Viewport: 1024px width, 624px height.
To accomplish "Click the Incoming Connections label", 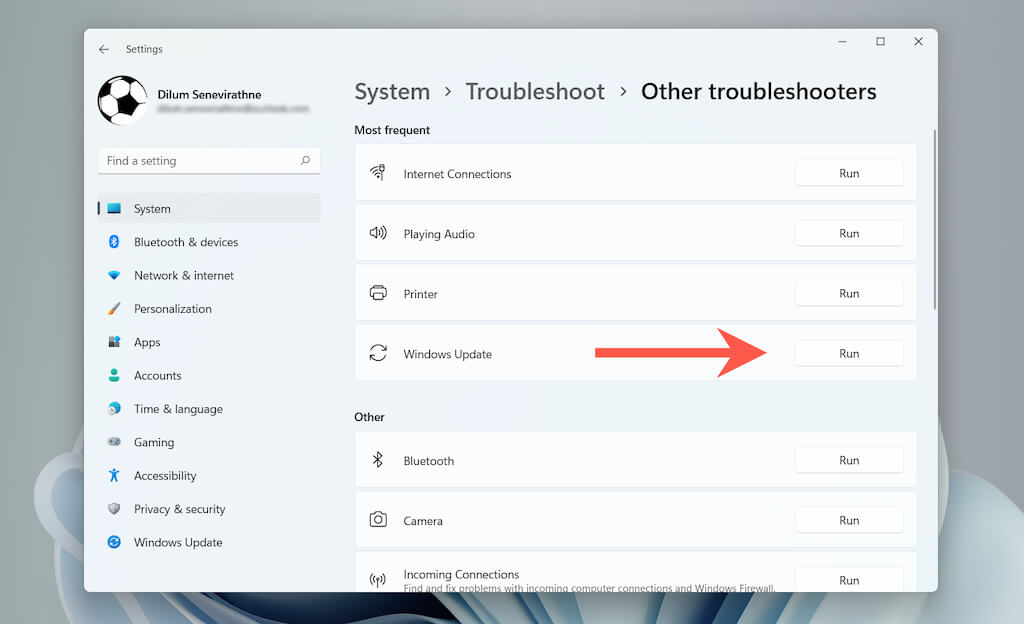I will (x=461, y=574).
